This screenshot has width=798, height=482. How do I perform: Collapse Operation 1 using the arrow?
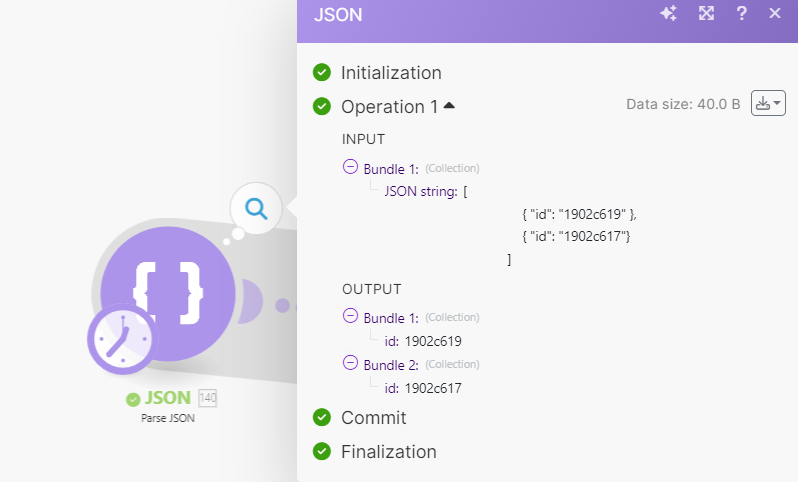449,105
